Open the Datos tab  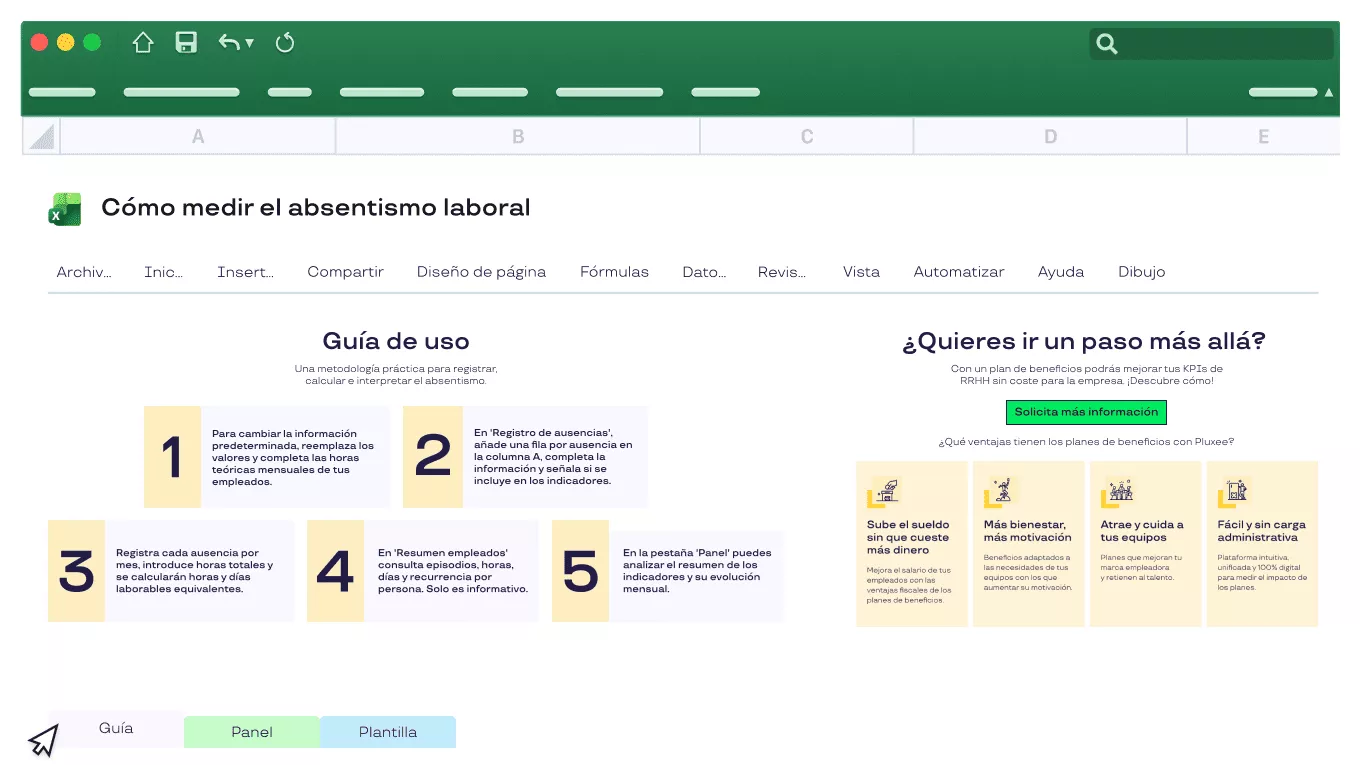(704, 272)
